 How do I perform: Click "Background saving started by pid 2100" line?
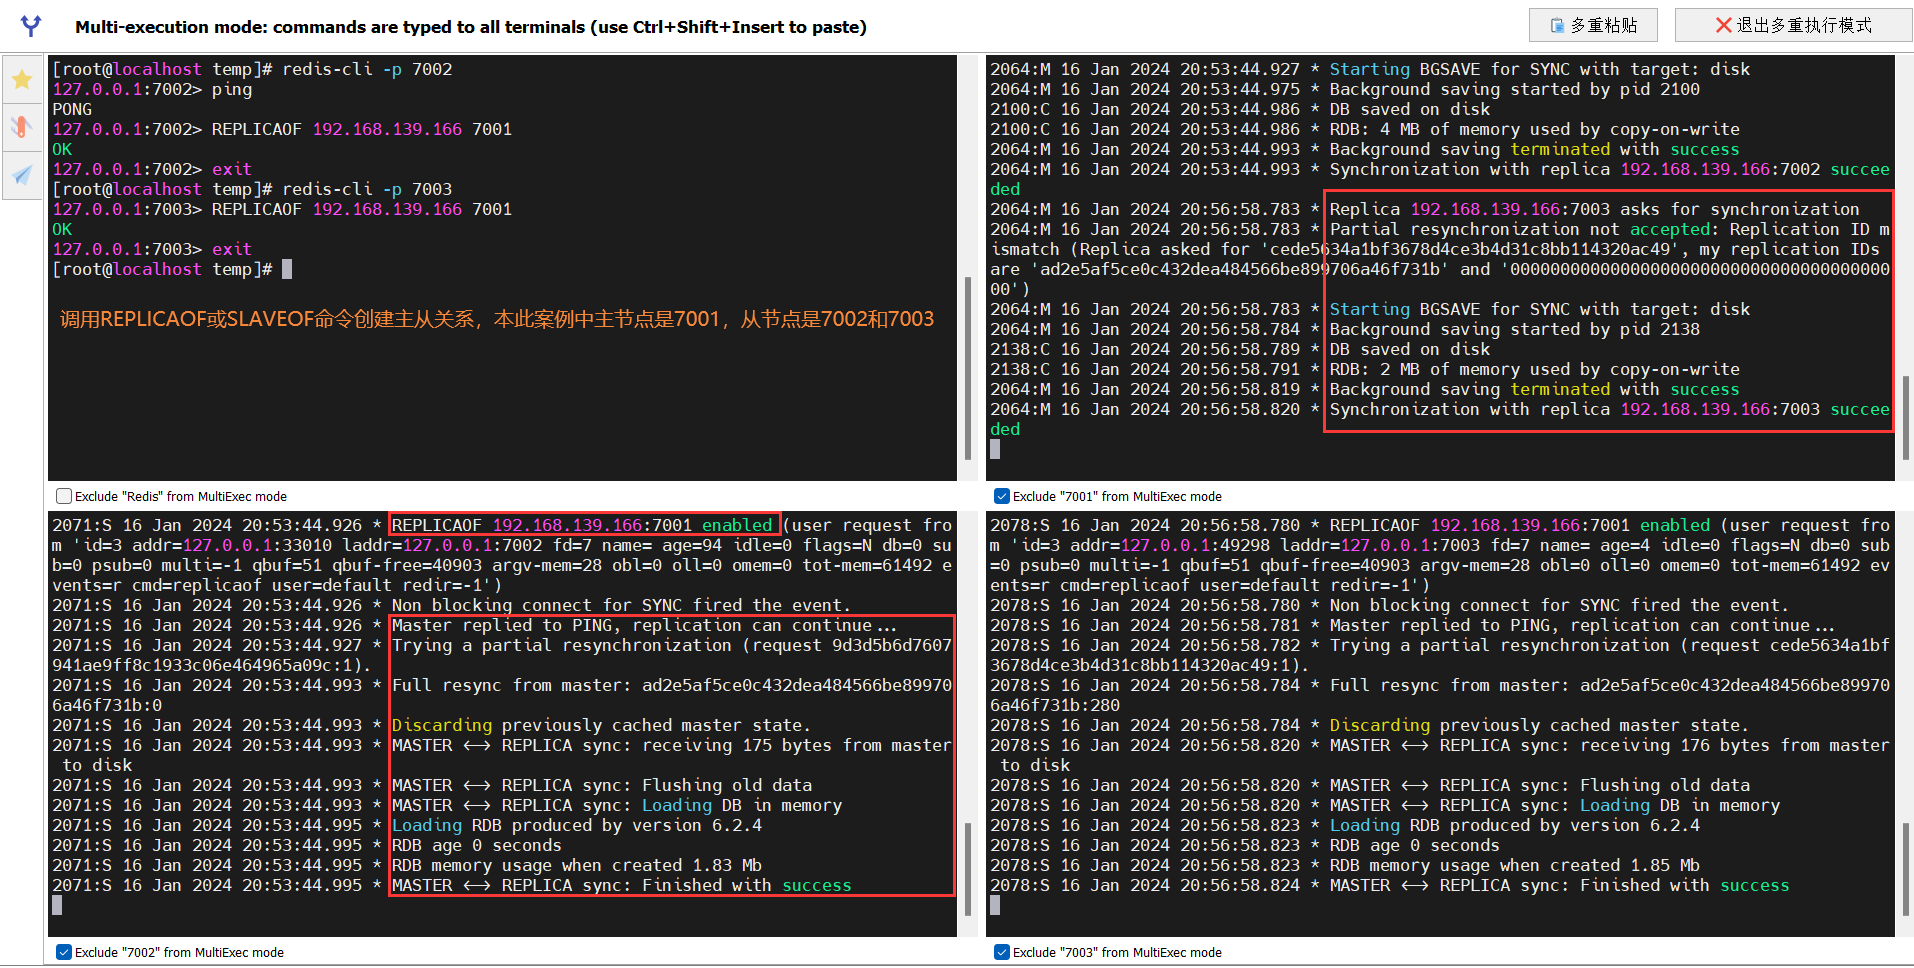[x=1514, y=89]
